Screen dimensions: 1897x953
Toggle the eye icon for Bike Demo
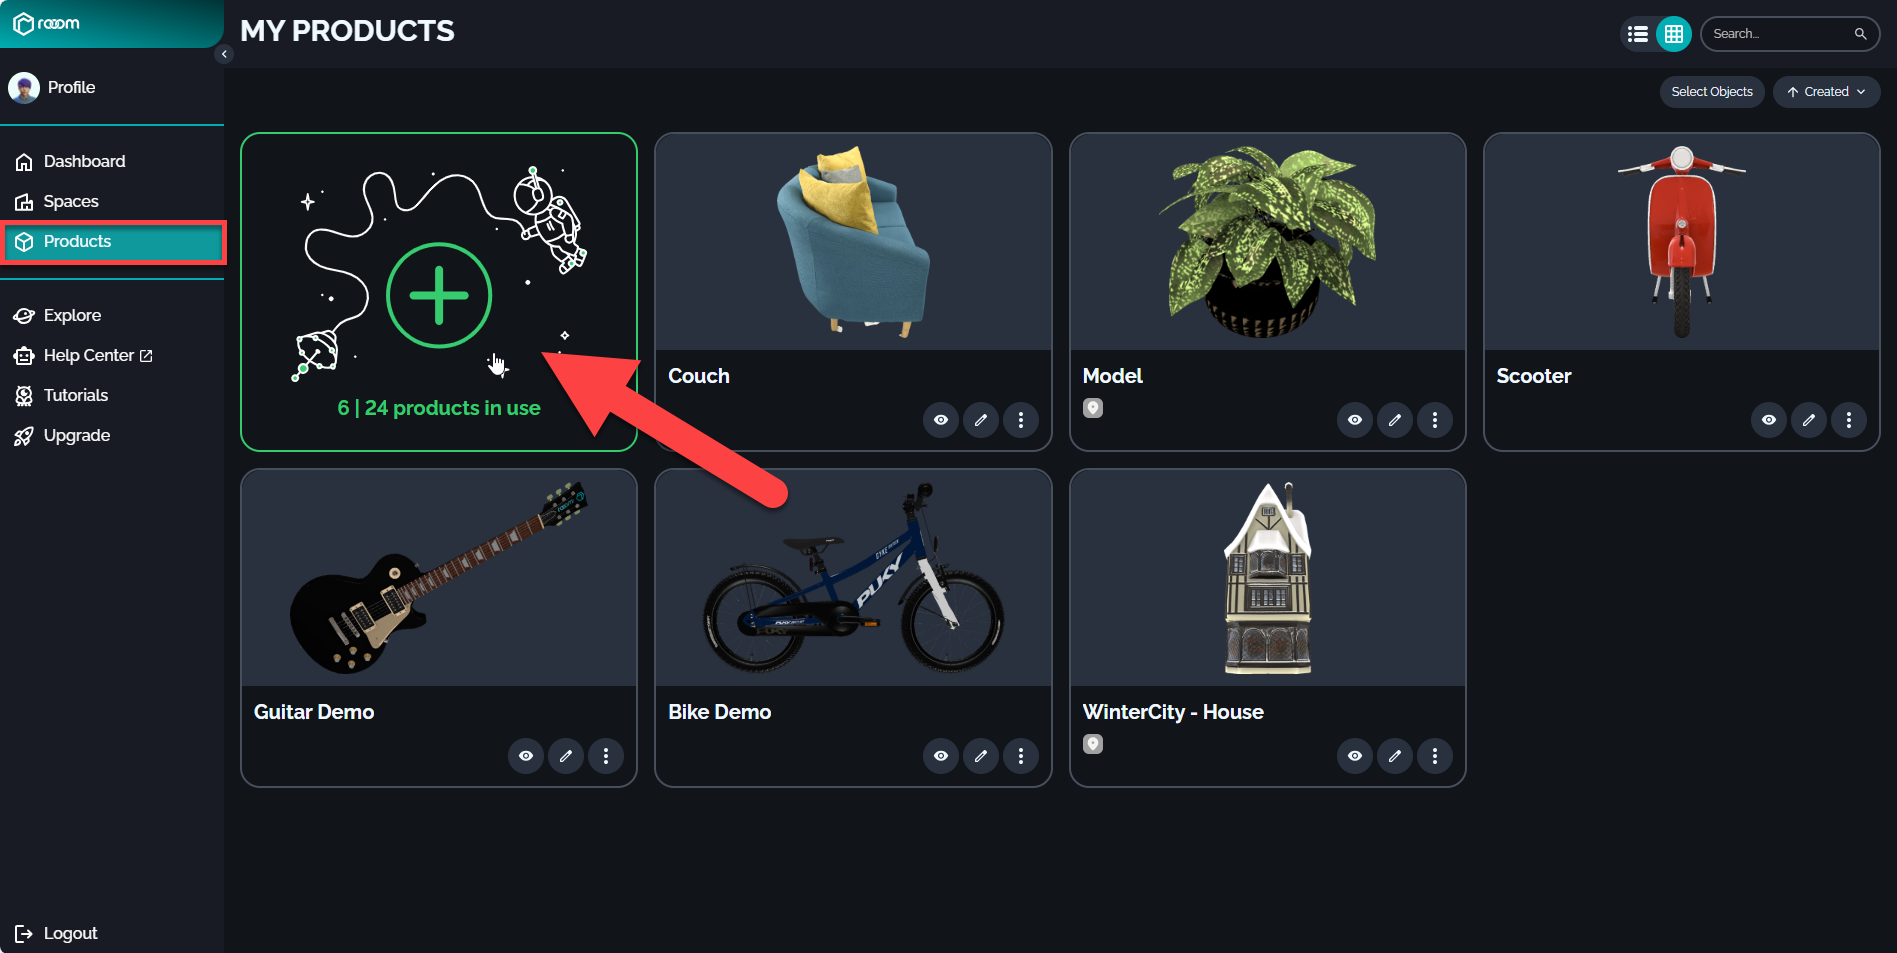941,756
